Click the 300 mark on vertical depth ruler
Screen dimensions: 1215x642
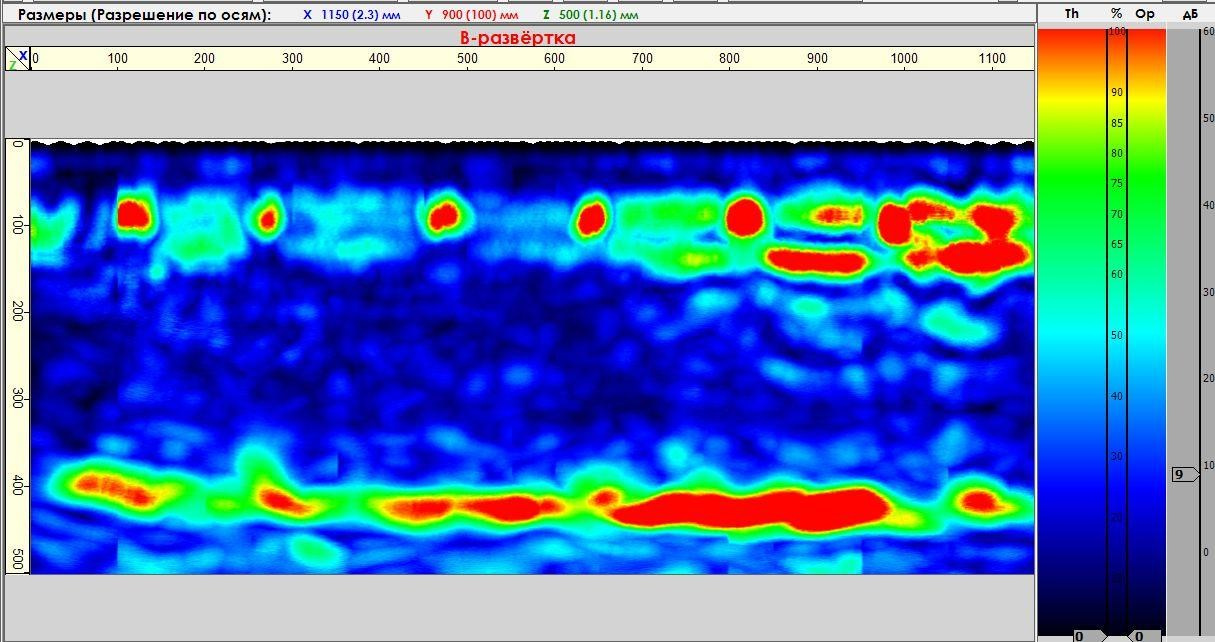click(x=17, y=400)
